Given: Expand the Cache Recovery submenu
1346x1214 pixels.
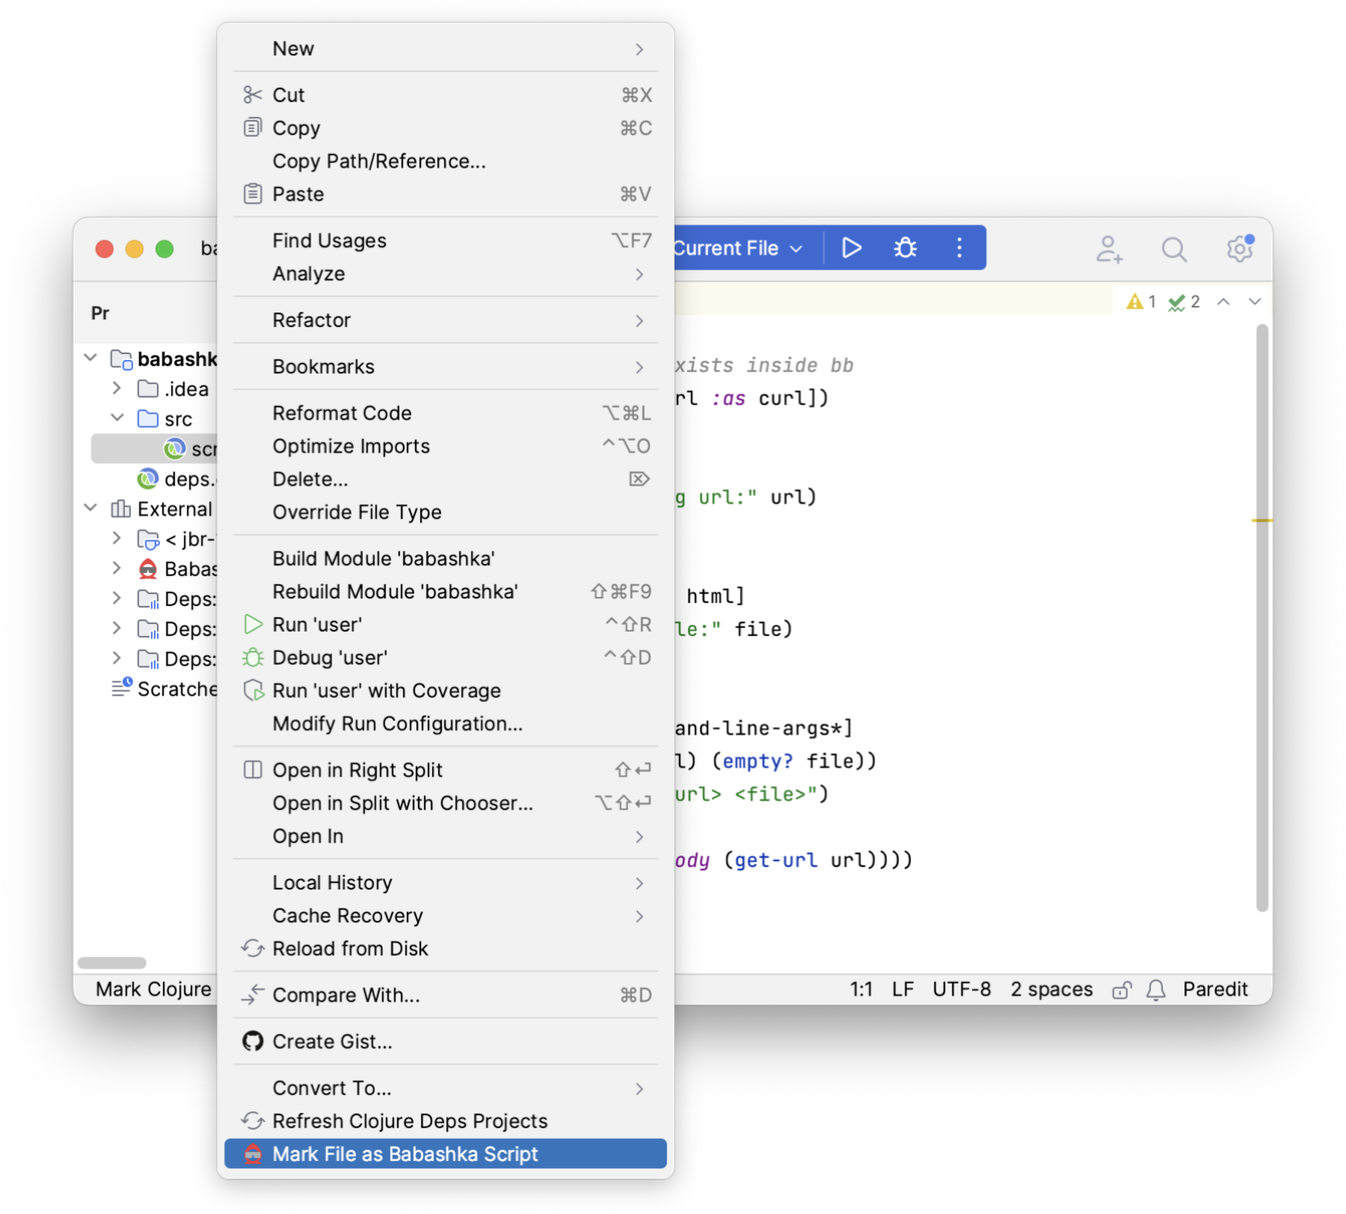Looking at the screenshot, I should coord(445,915).
